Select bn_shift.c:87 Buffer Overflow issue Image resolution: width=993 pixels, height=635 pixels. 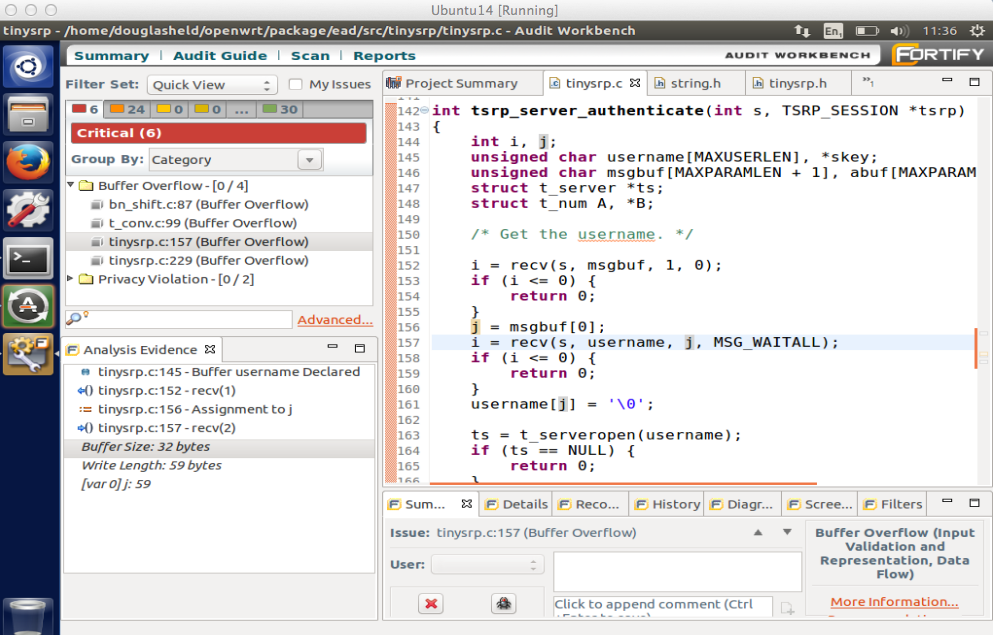208,204
